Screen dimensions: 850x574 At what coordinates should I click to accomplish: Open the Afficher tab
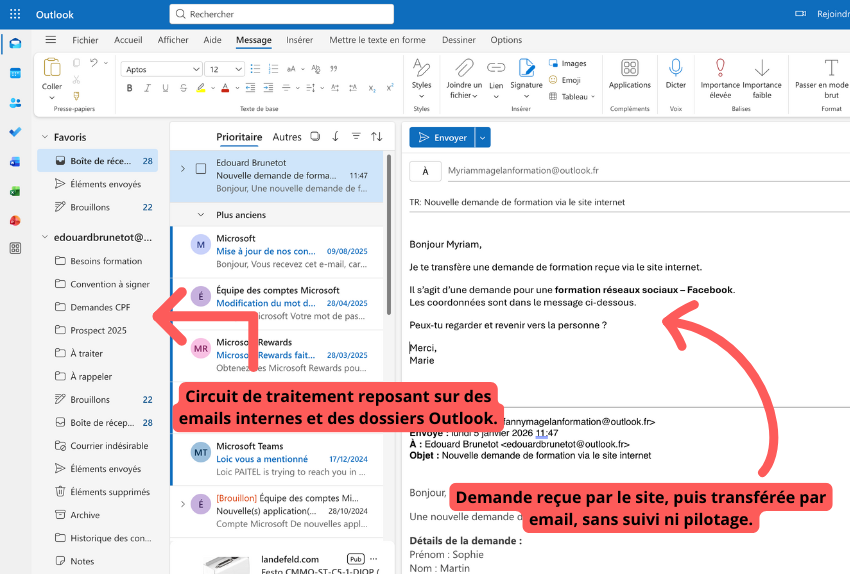(x=173, y=40)
